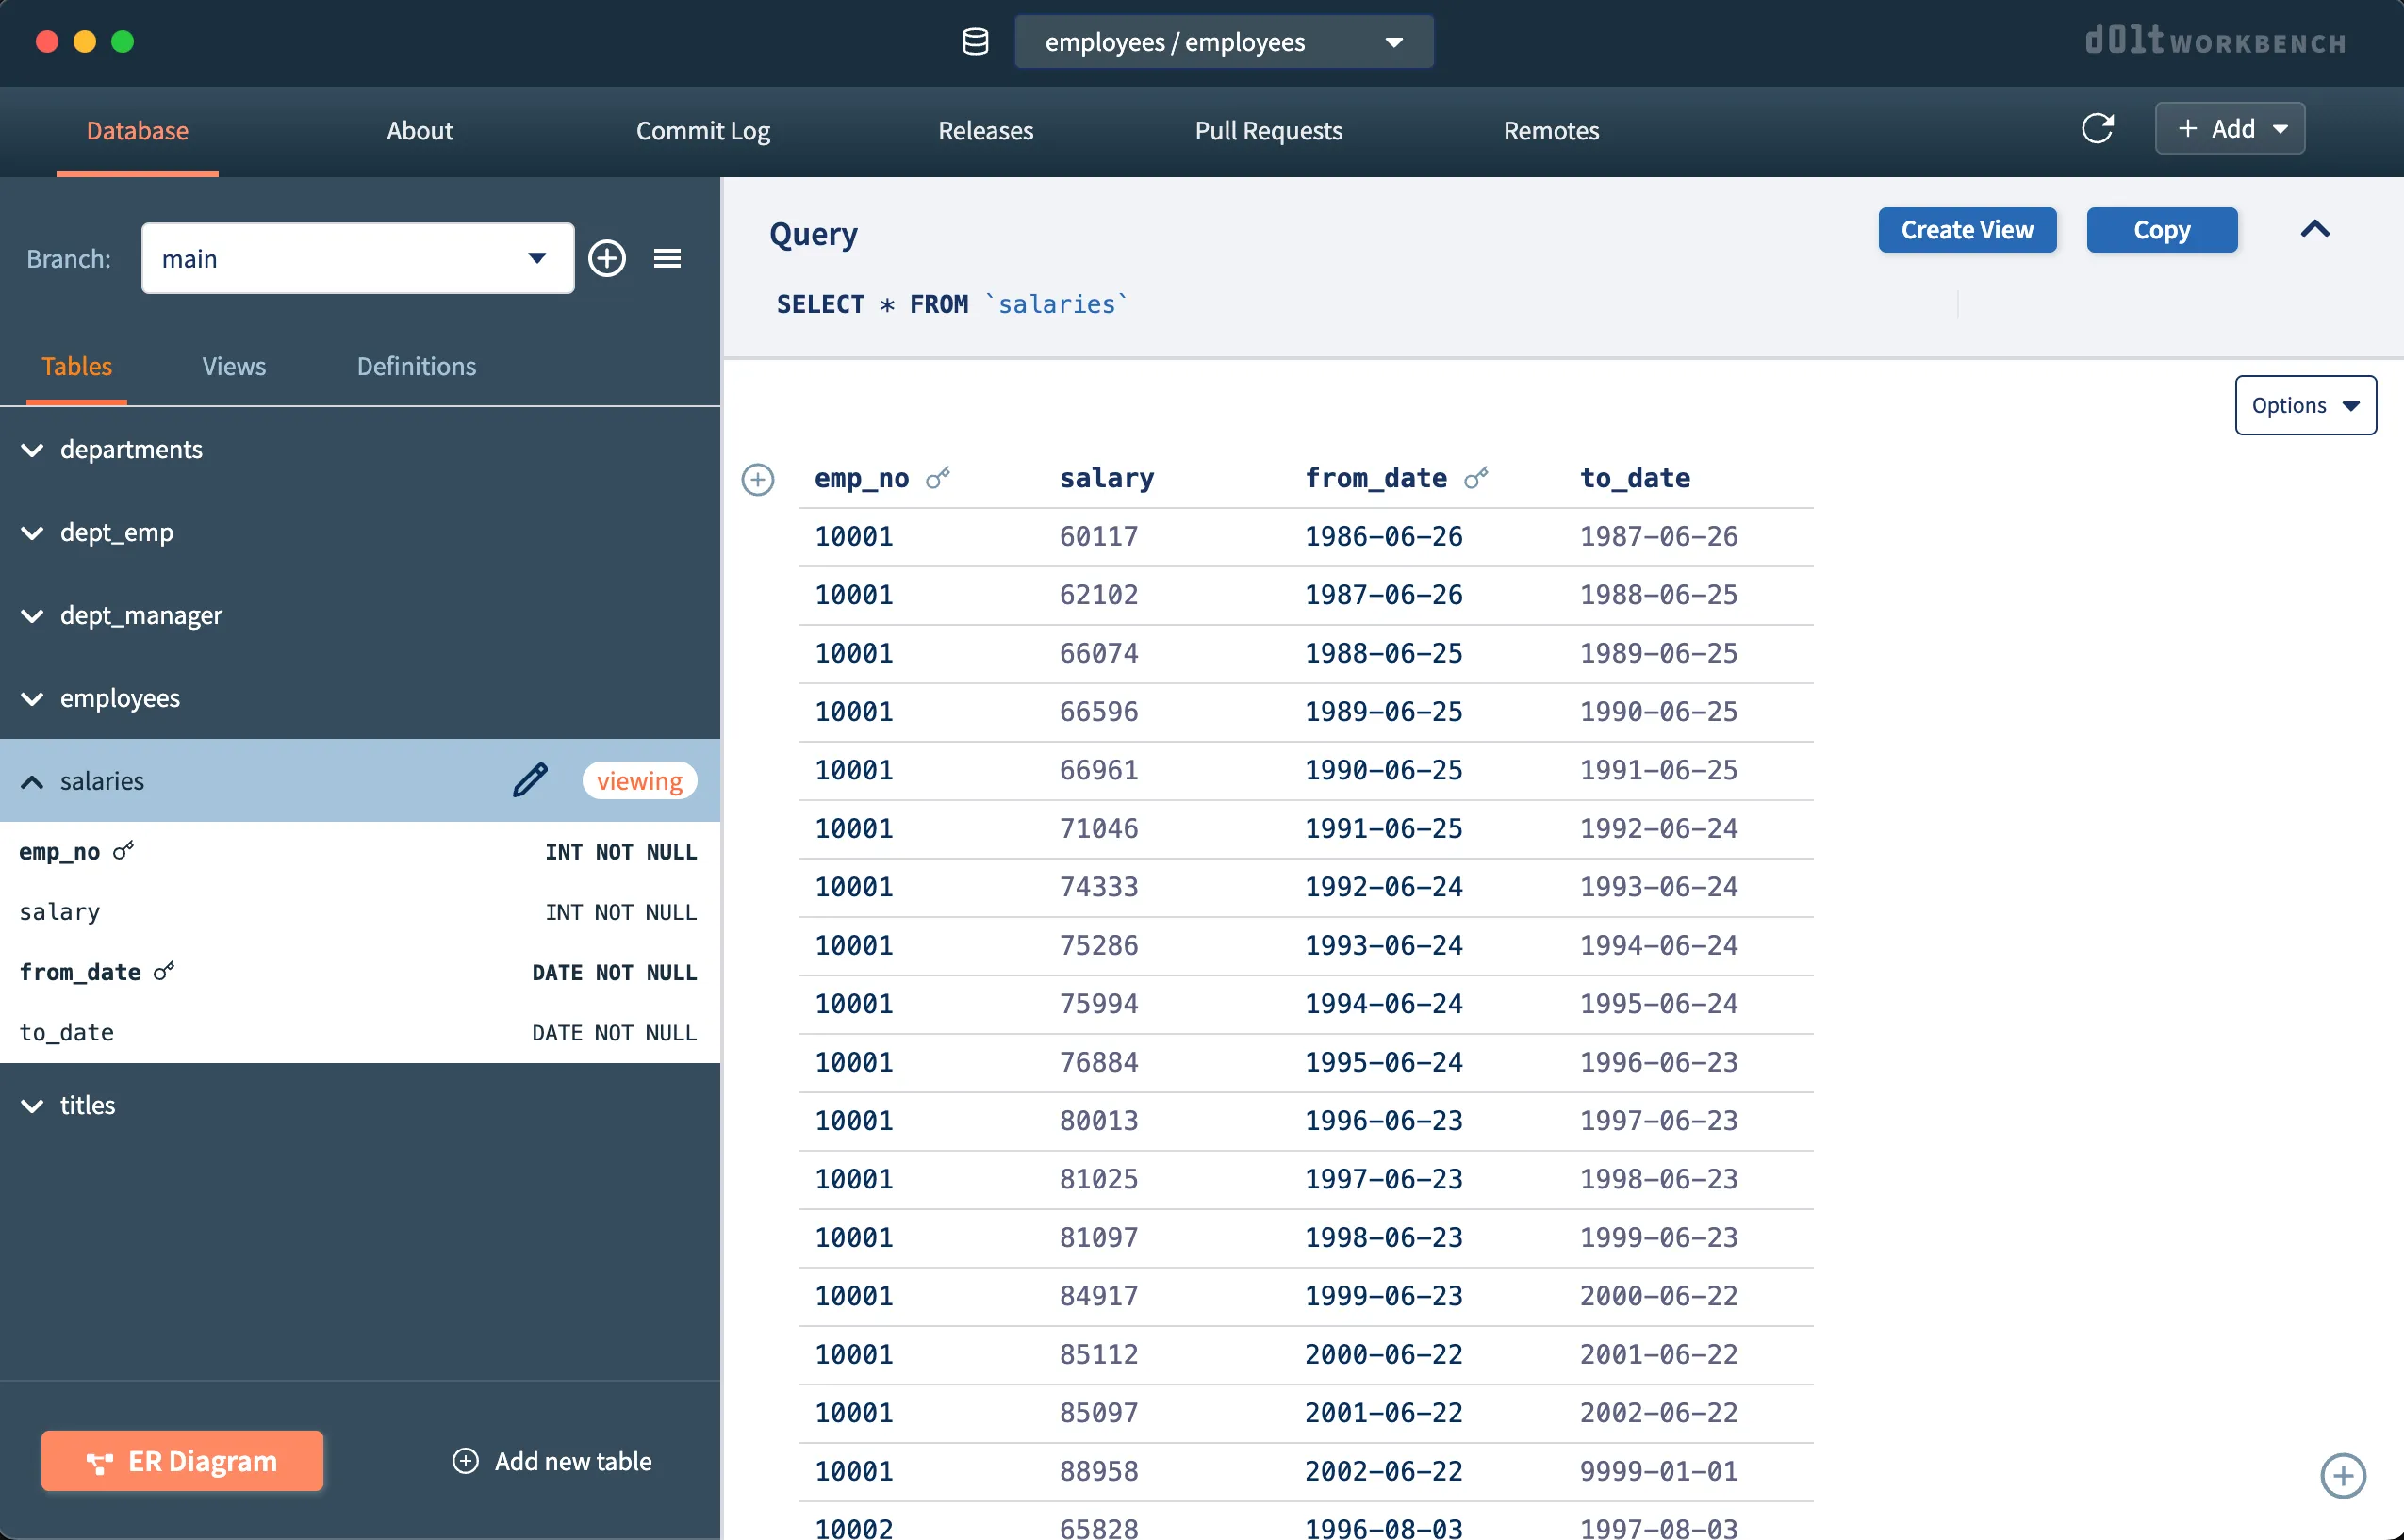Screen dimensions: 2404x1540
Task: Expand the departments table
Action: (33, 450)
